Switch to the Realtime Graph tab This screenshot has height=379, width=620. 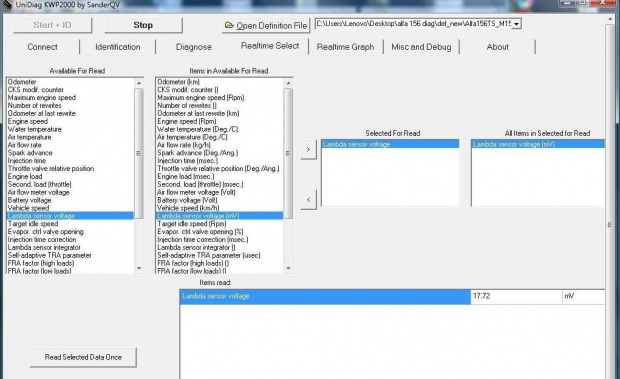coord(345,47)
